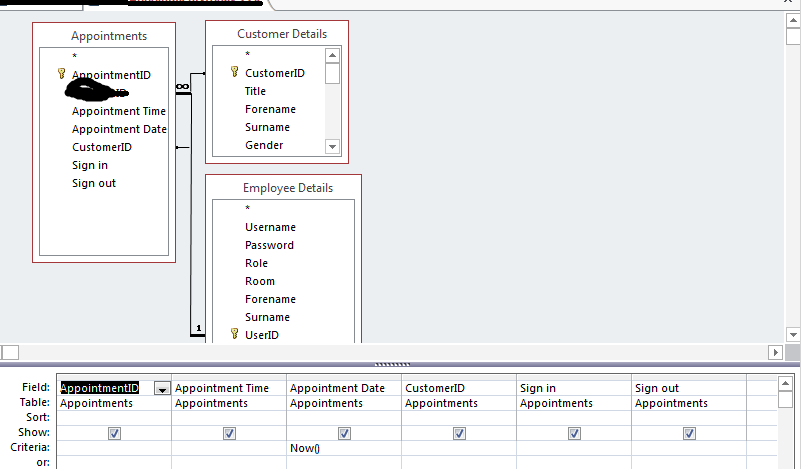Click the Employee Details table title

[x=288, y=188]
